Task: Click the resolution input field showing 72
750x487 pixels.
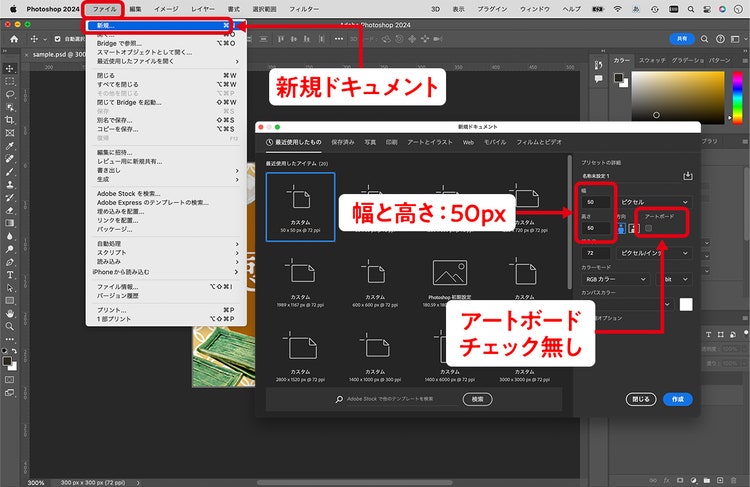Action: [596, 253]
